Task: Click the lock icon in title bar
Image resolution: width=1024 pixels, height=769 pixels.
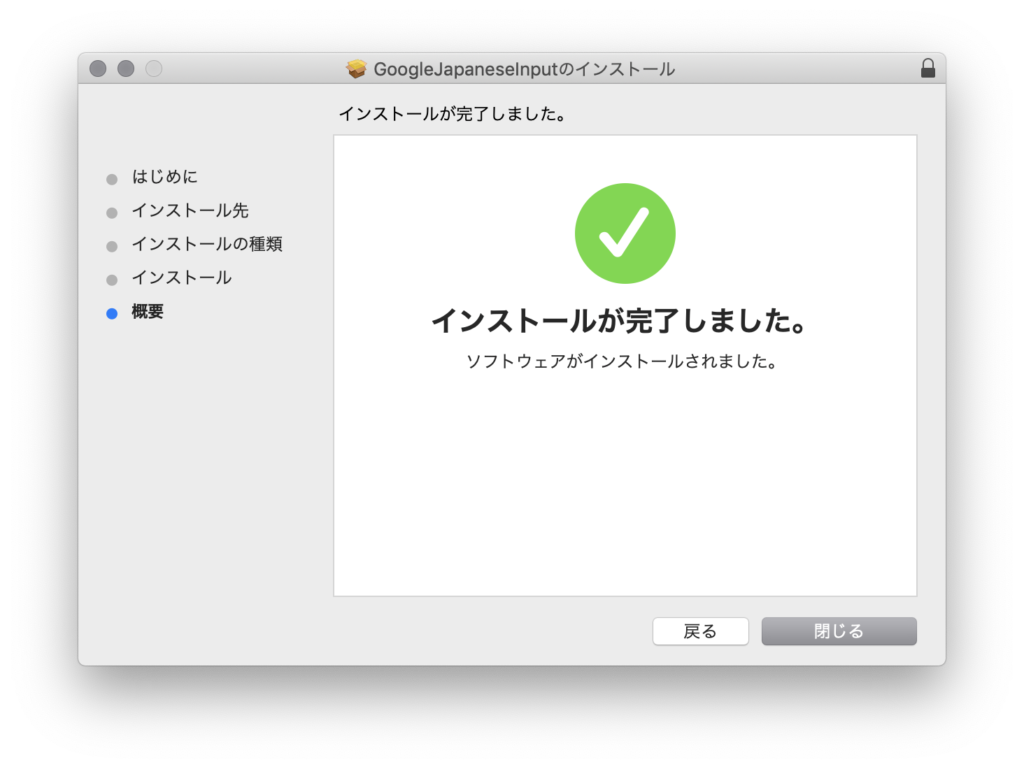Action: [927, 68]
